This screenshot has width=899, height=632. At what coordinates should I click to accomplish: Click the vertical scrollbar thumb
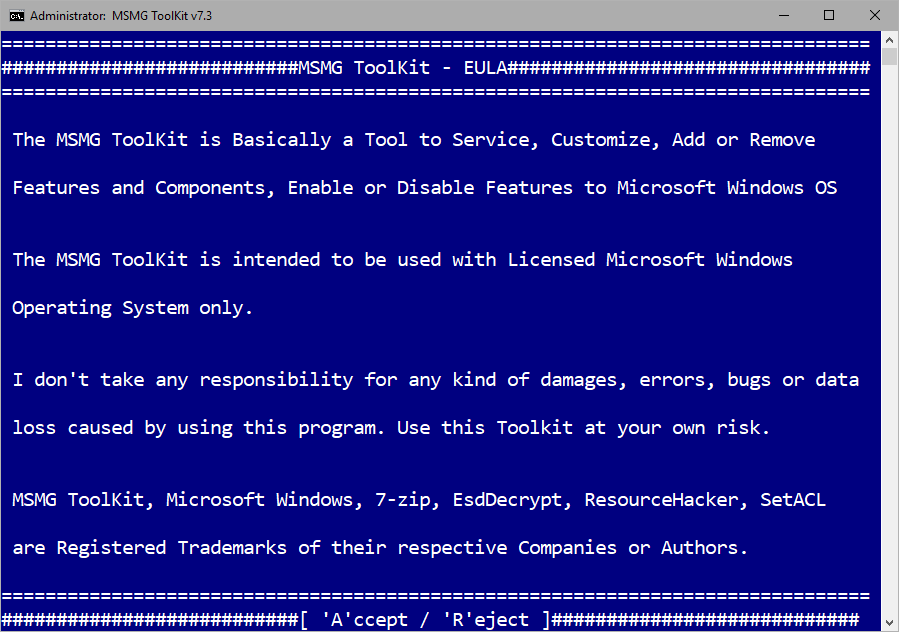pos(889,57)
